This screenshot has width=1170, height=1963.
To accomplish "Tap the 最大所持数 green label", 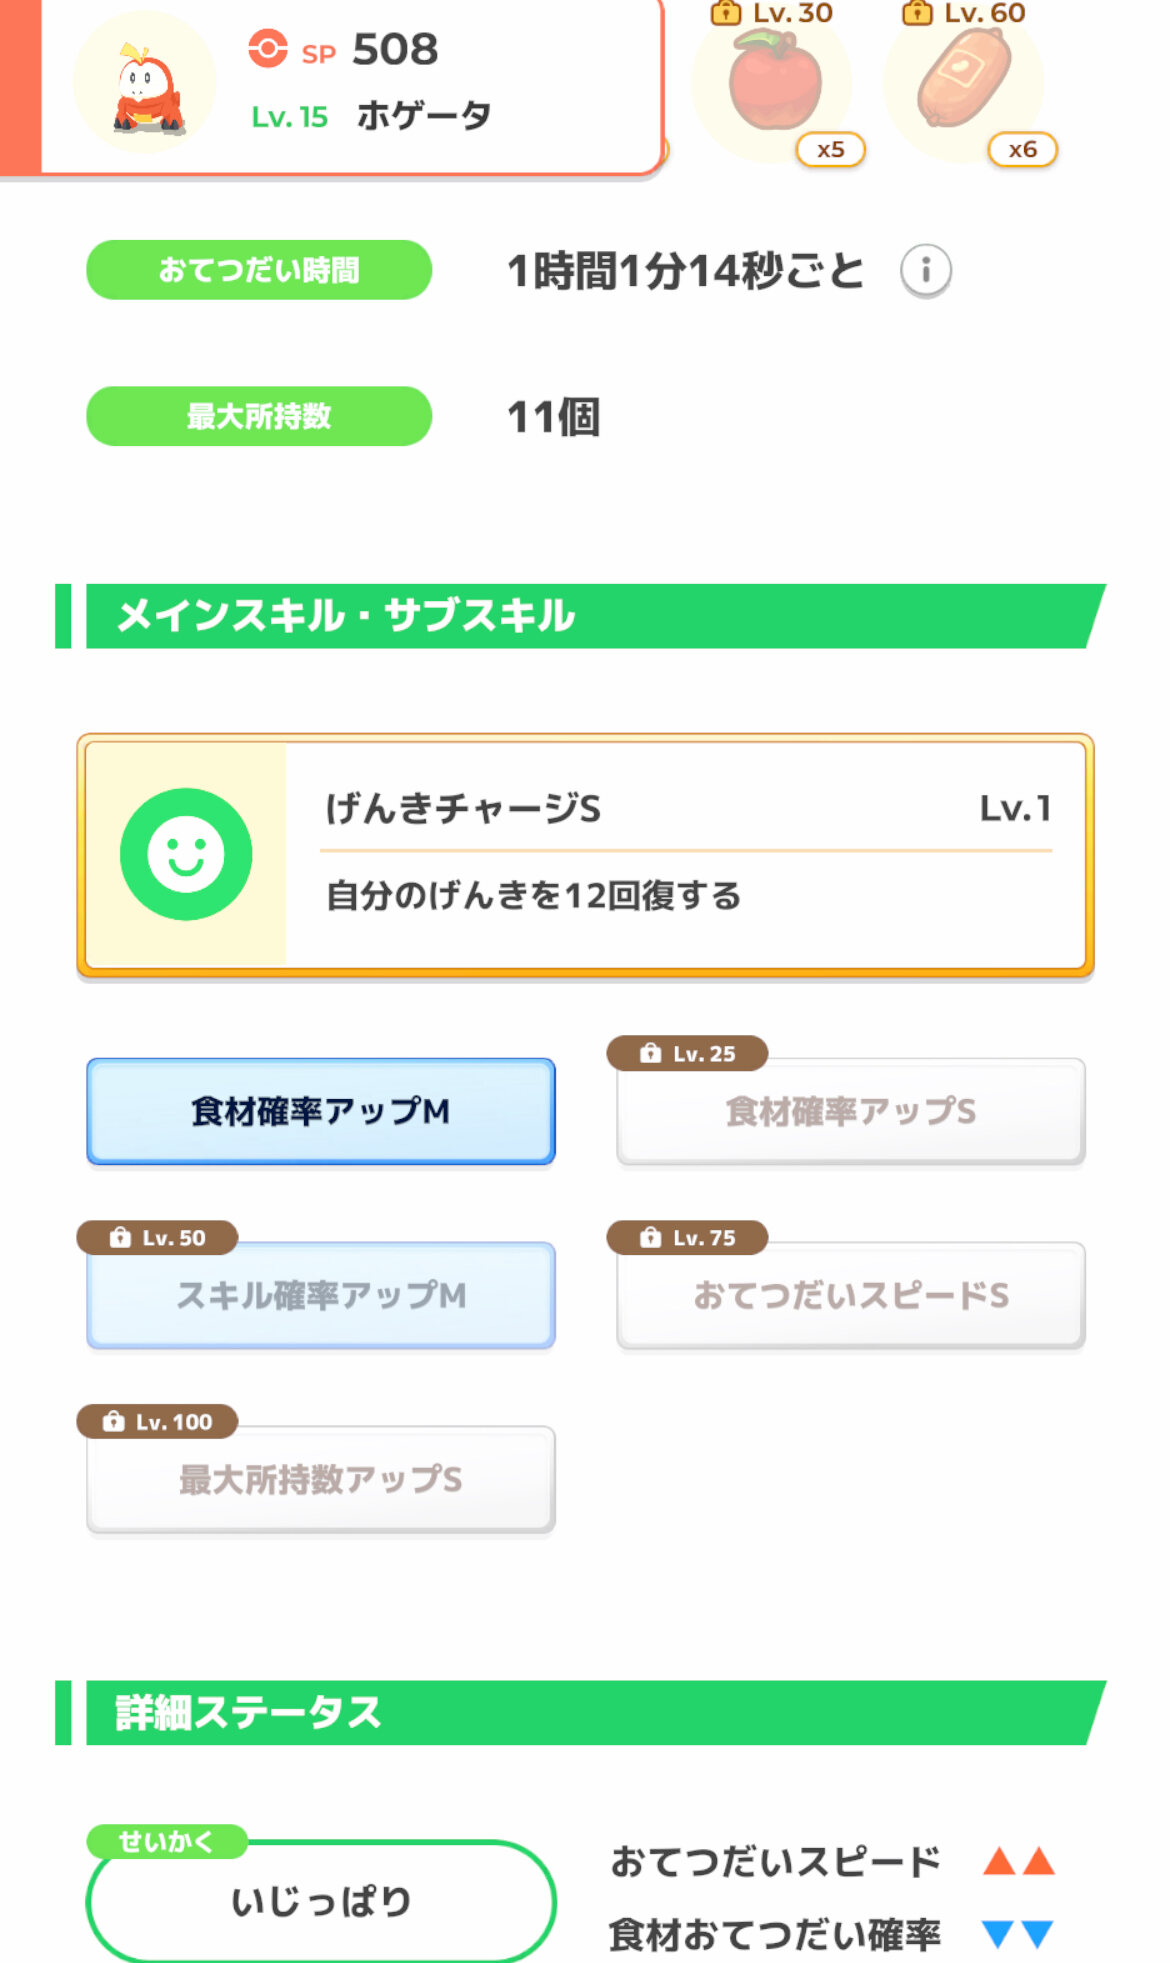I will click(259, 416).
